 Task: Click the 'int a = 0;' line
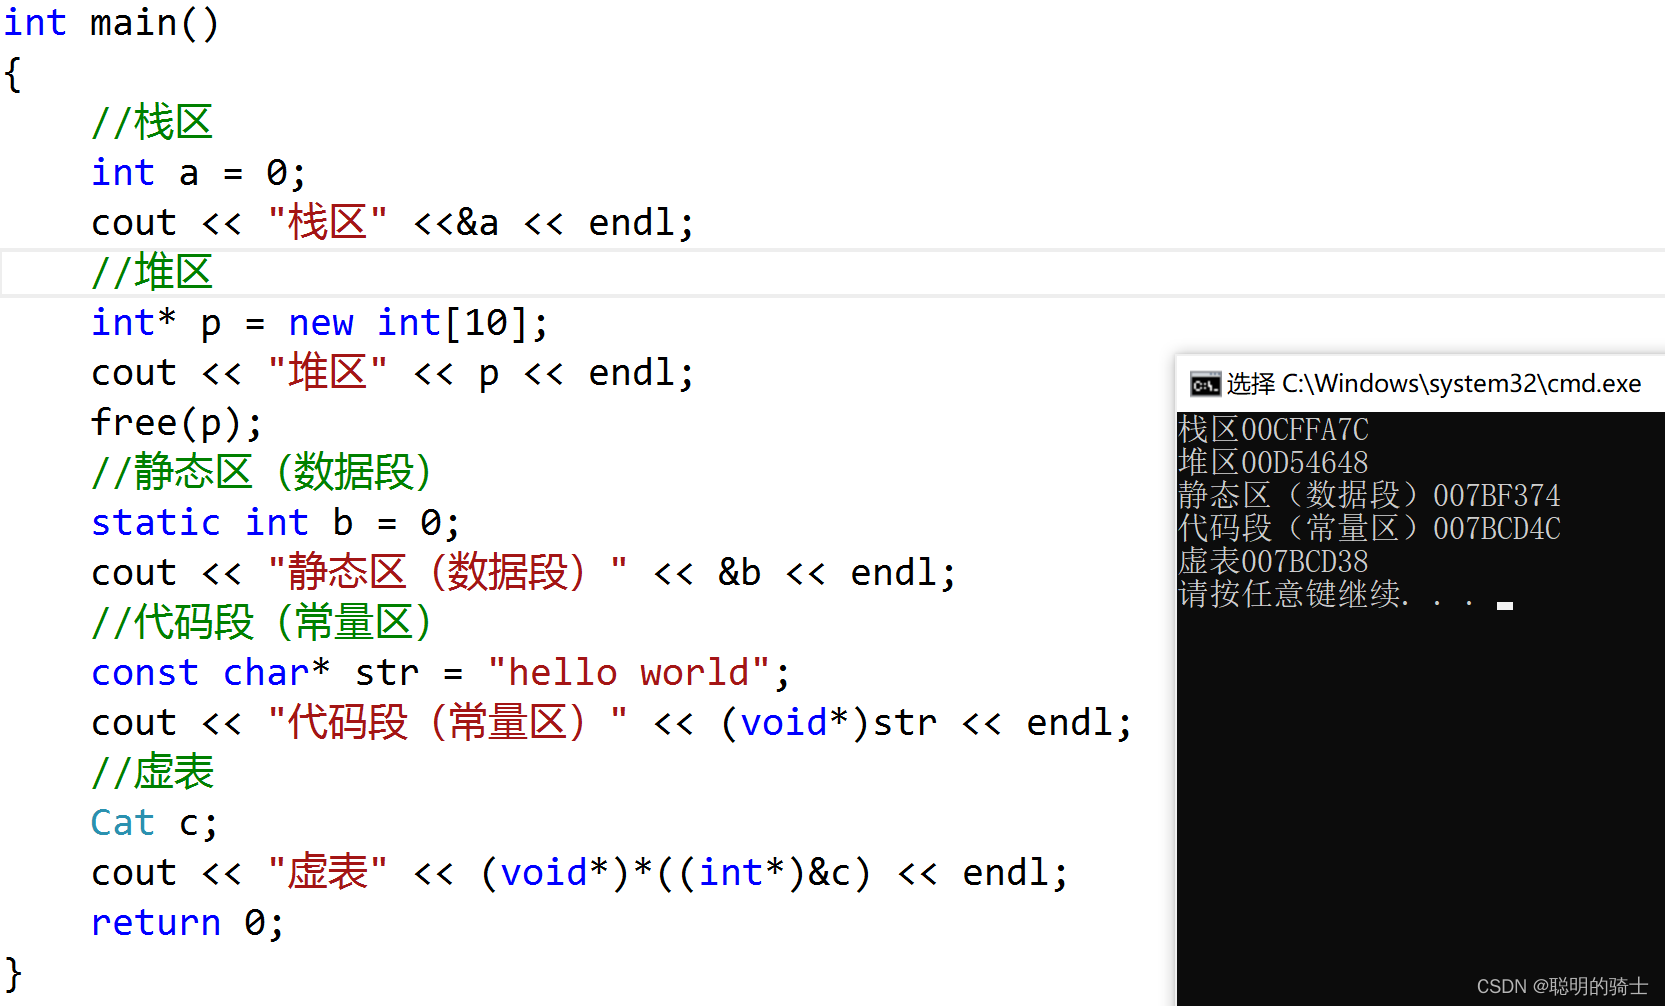click(198, 173)
